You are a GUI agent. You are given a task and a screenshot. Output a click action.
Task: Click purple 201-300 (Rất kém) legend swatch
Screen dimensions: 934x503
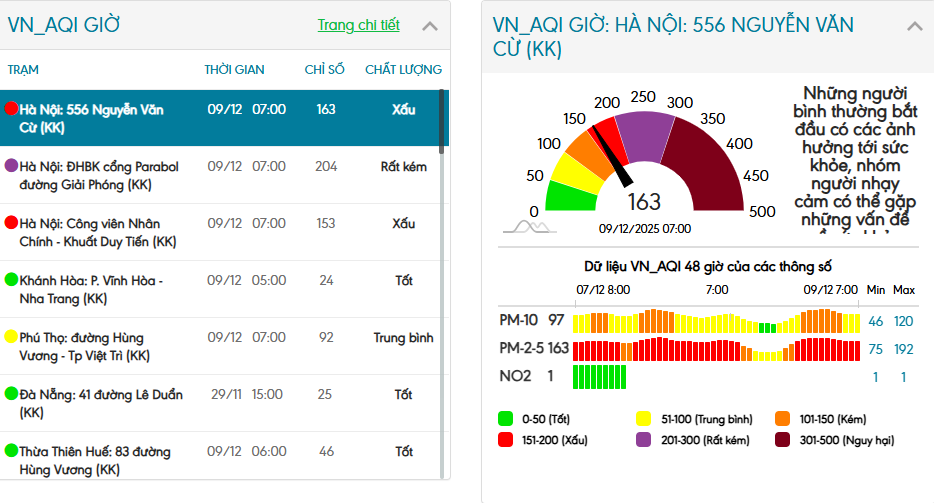[644, 439]
